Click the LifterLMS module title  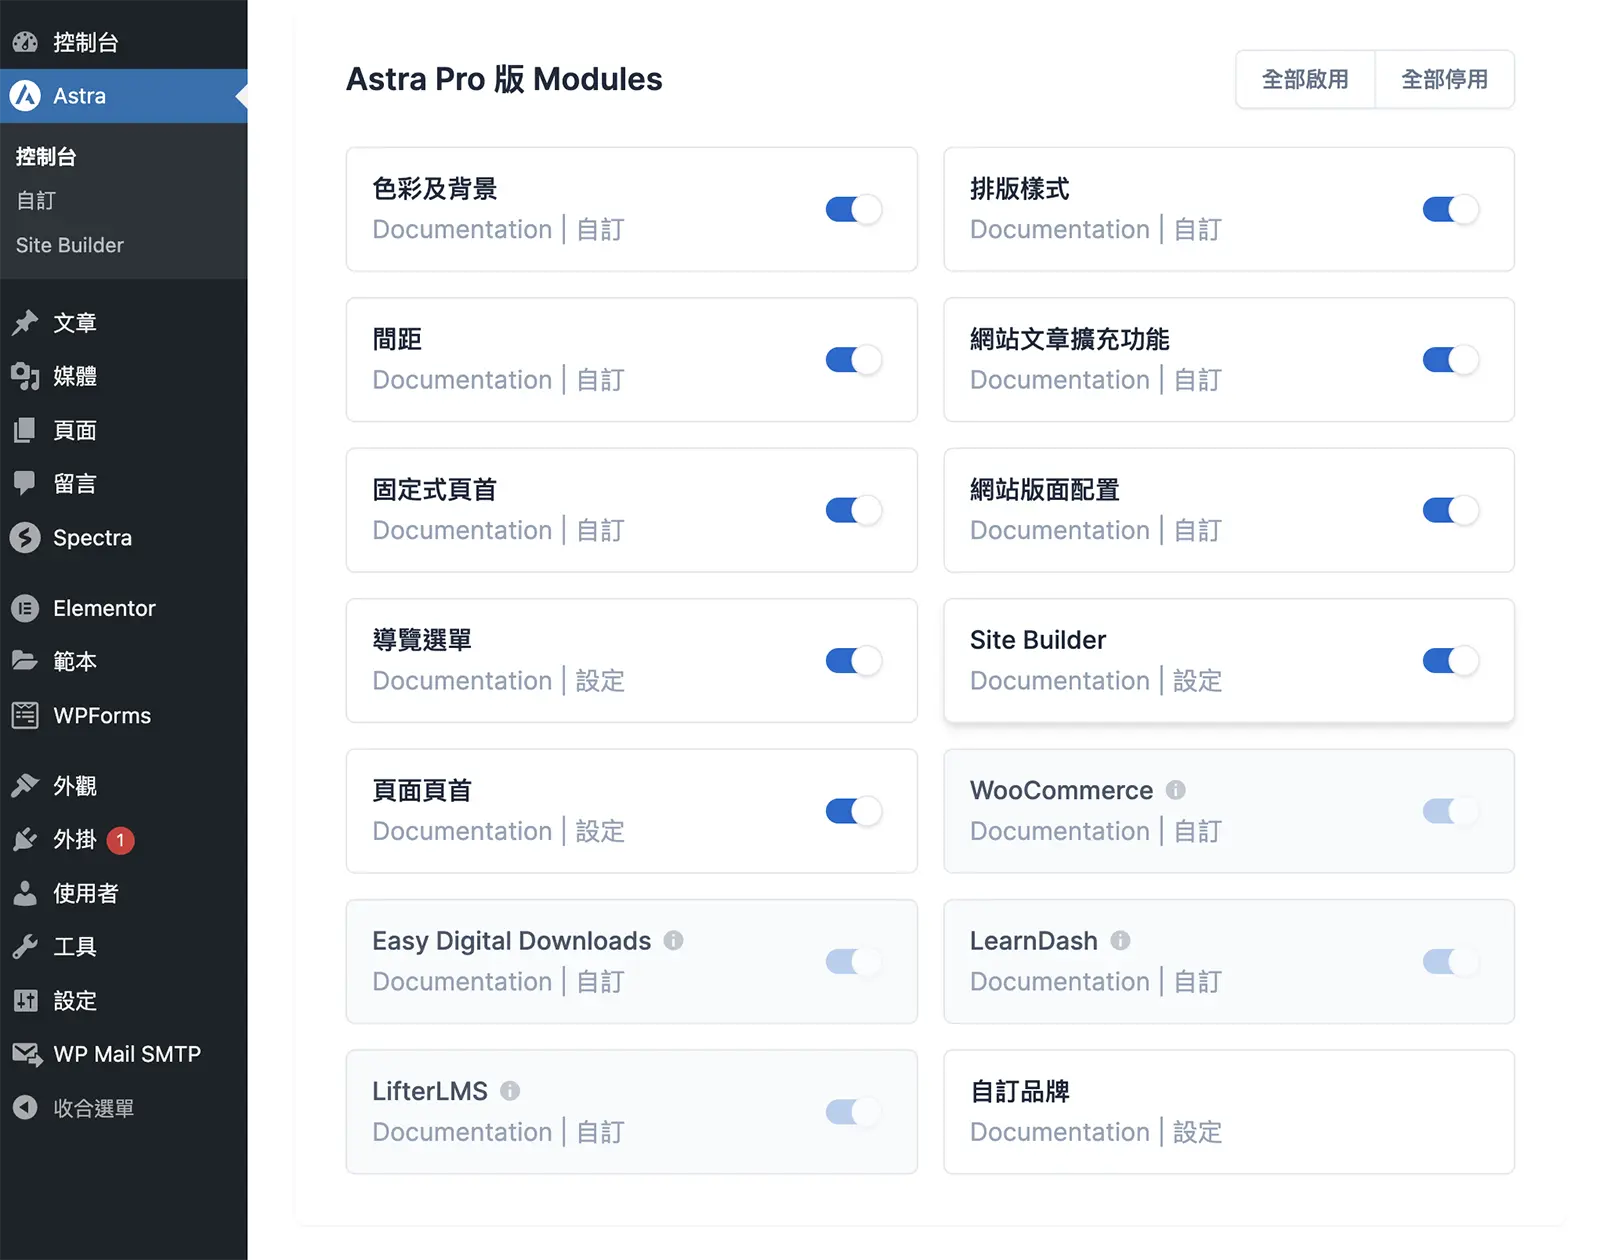click(x=430, y=1091)
